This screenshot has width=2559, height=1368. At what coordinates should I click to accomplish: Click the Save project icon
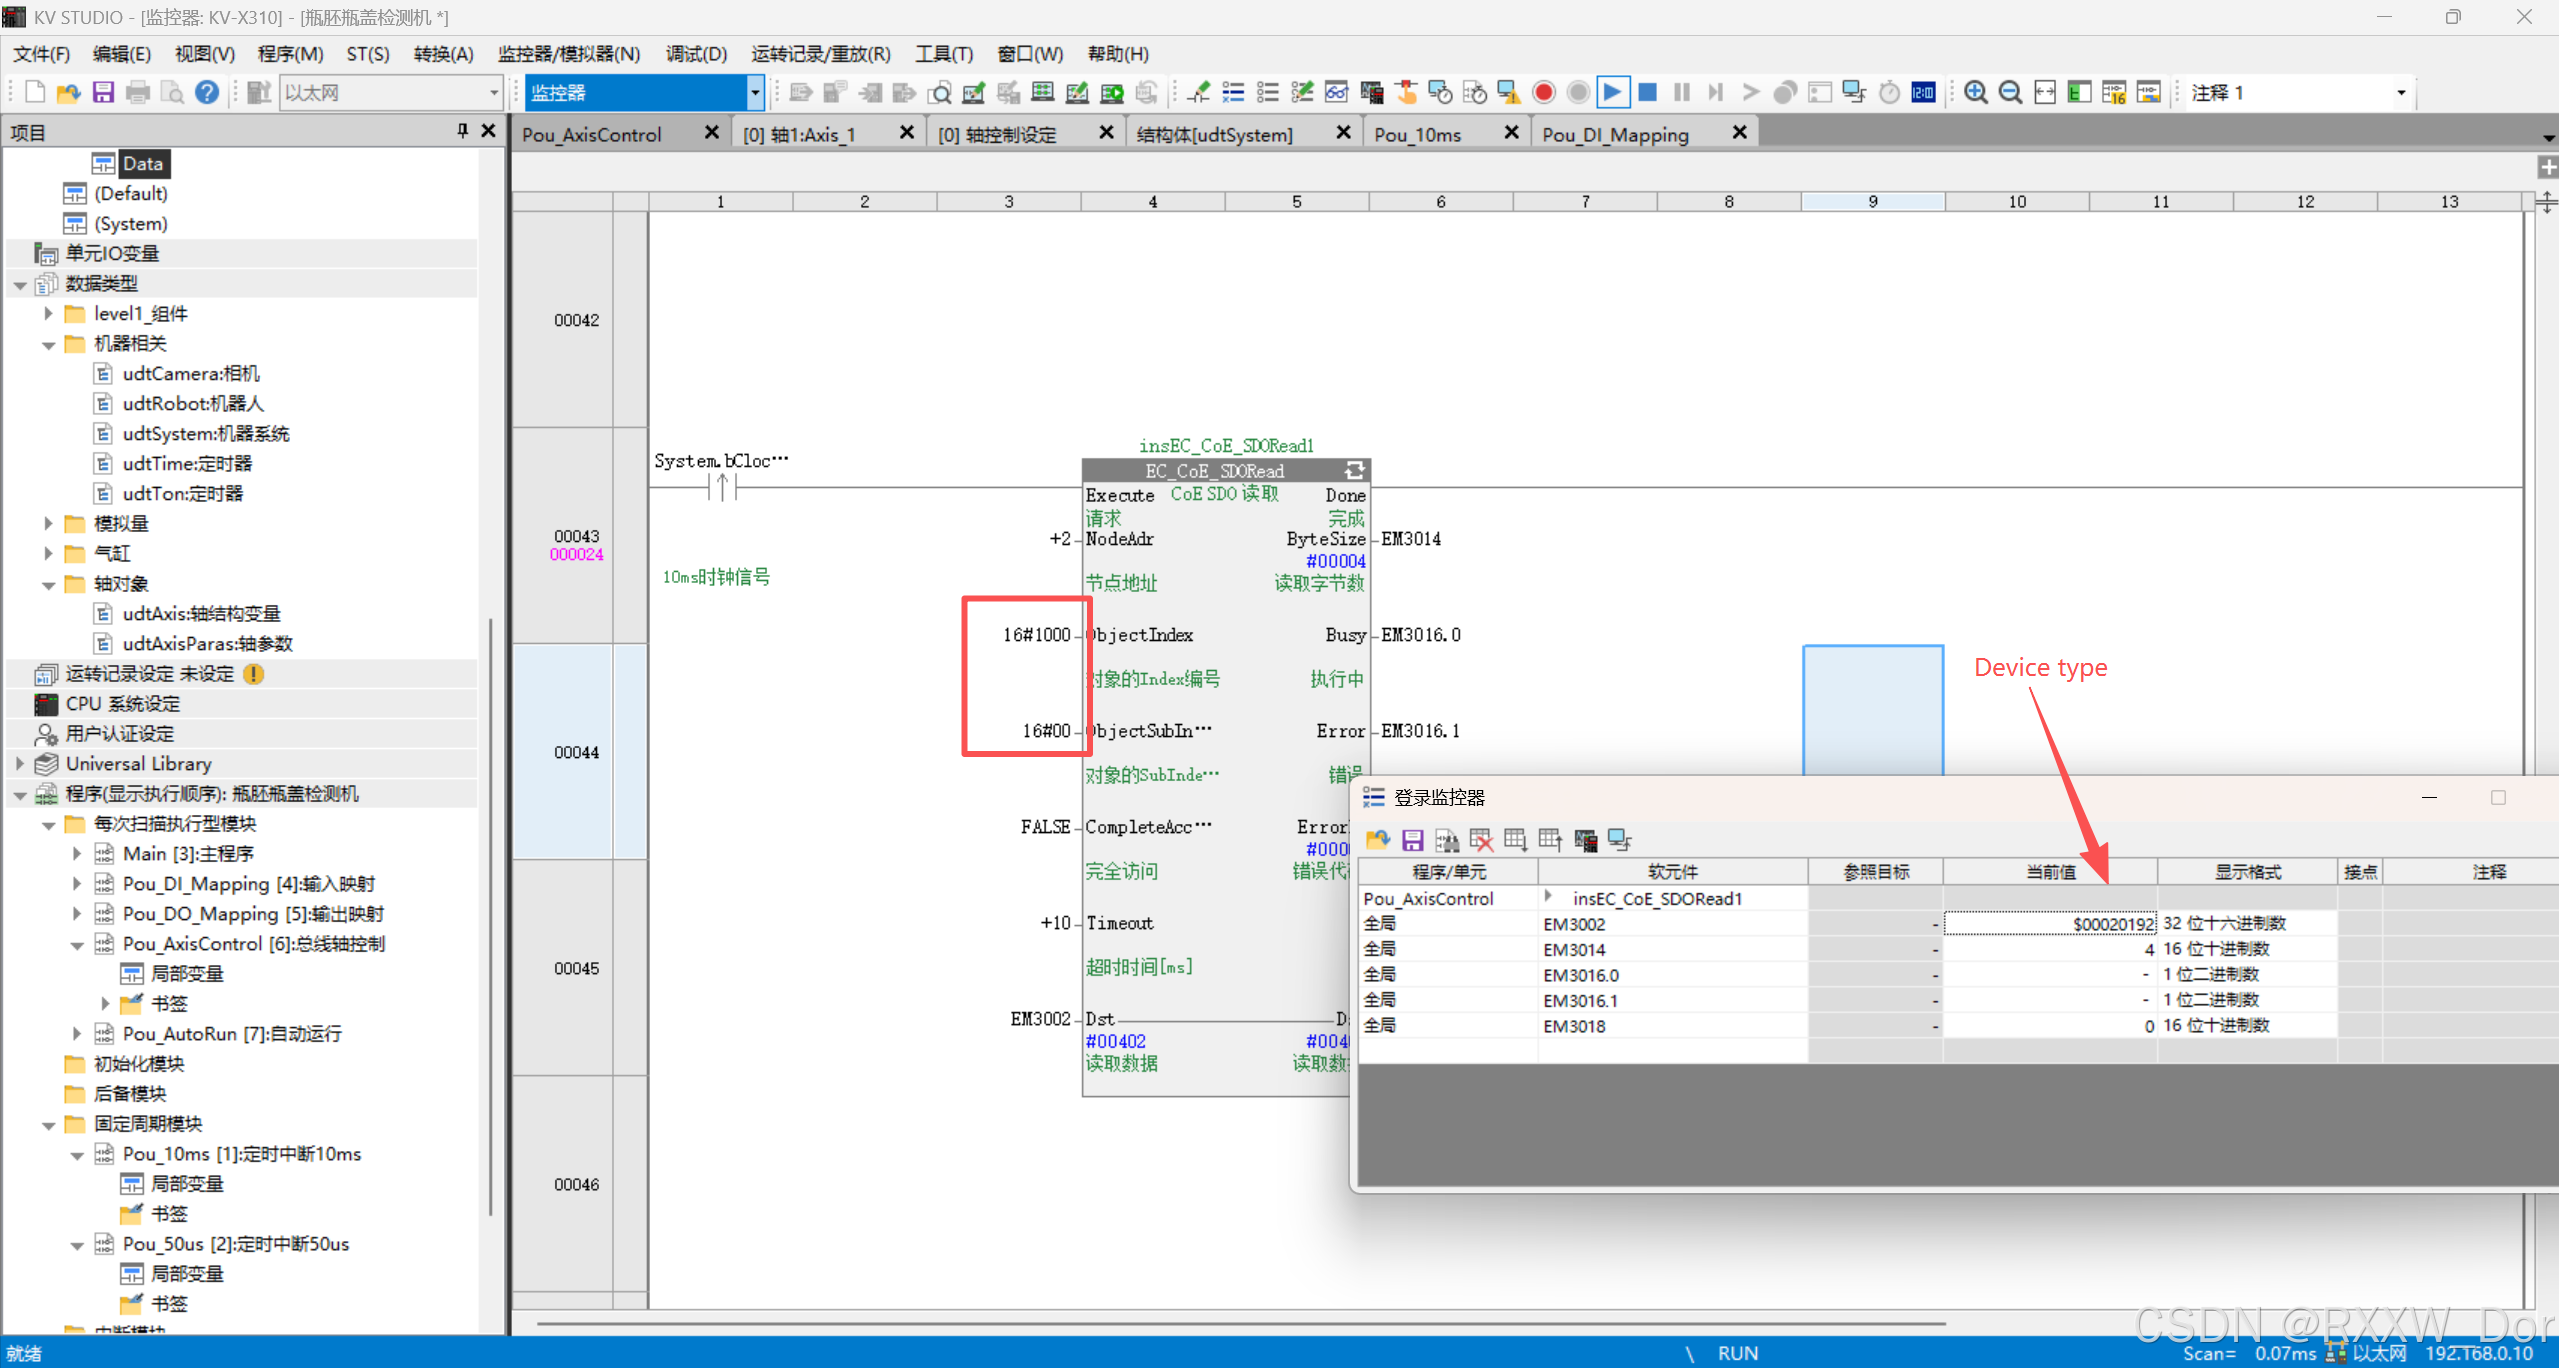click(x=103, y=93)
